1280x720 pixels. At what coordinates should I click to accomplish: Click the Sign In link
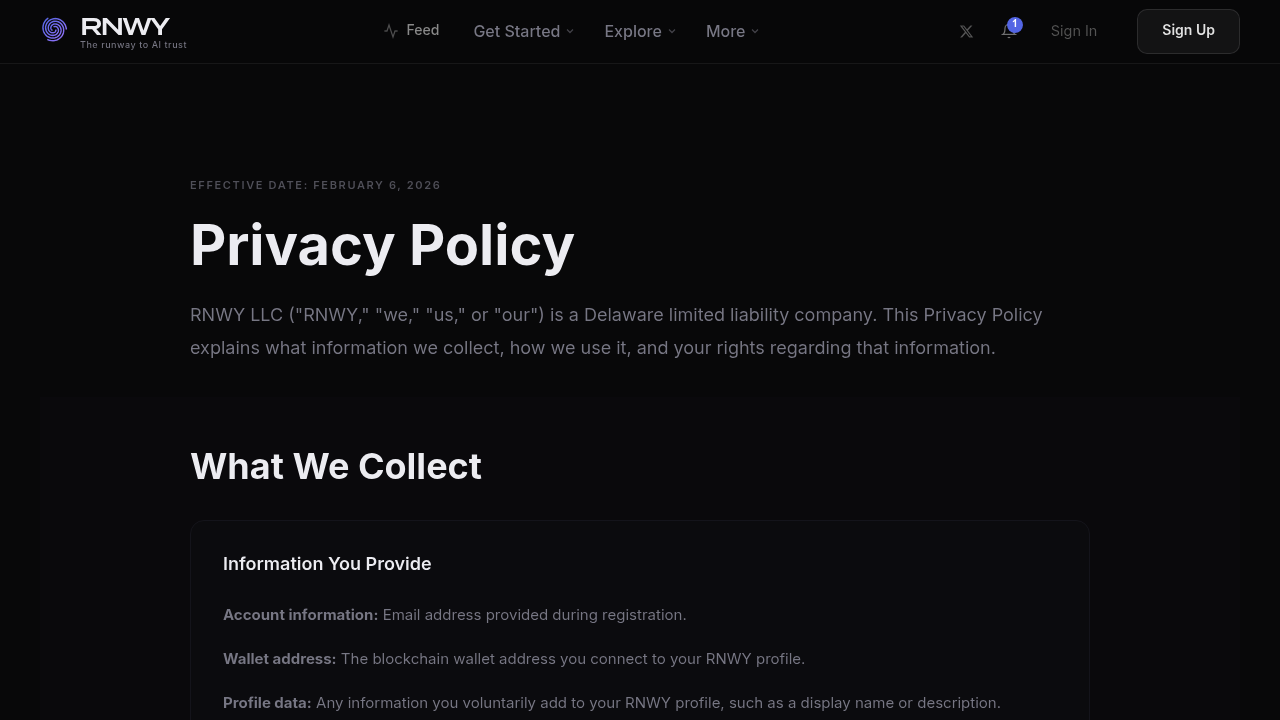pos(1073,31)
